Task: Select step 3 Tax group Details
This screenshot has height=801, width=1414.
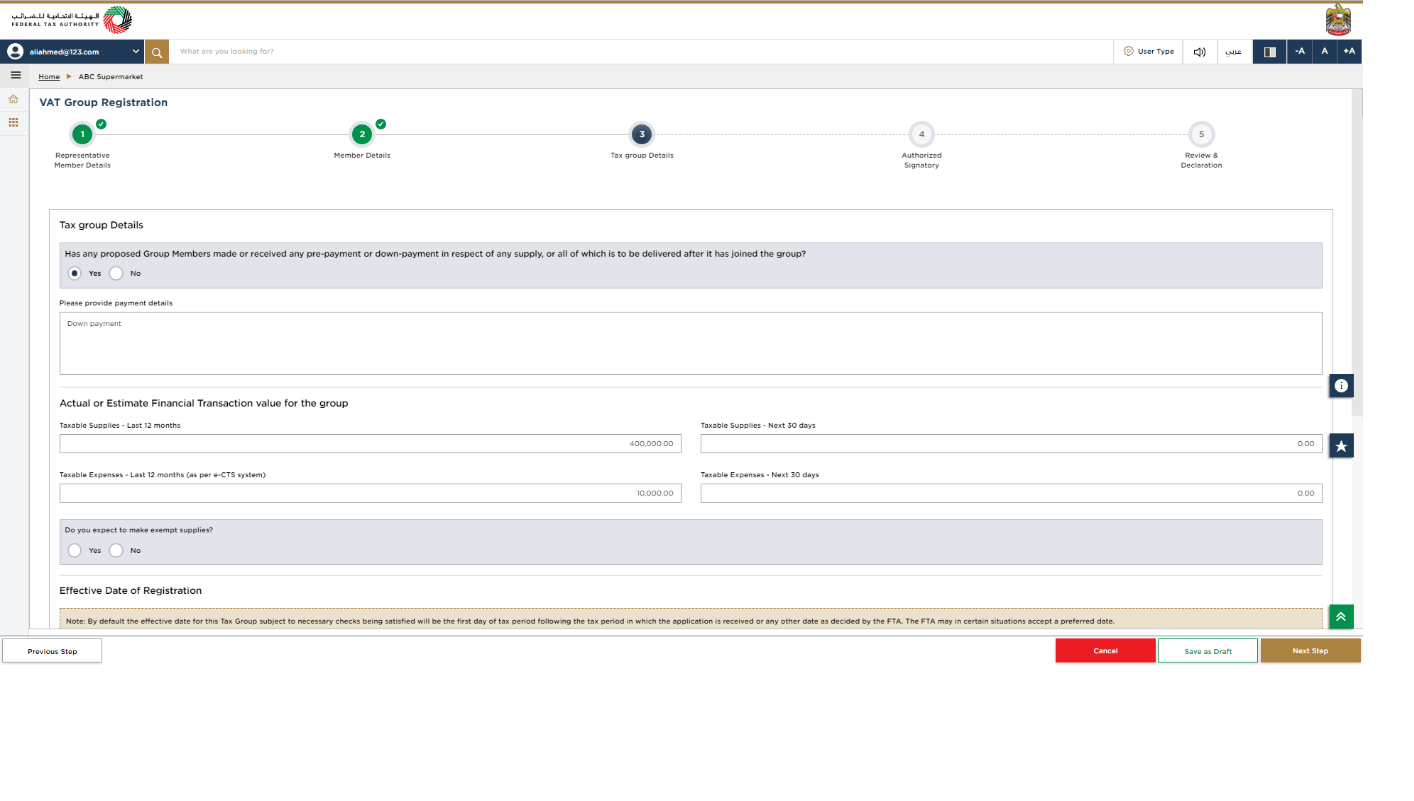Action: [x=642, y=134]
